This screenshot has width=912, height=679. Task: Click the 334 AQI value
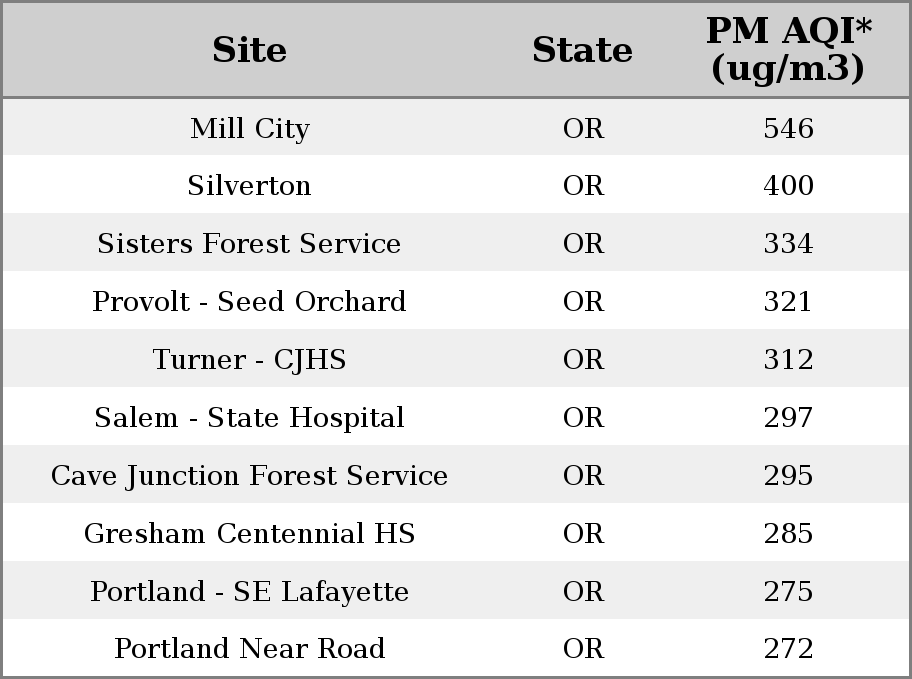pos(788,243)
